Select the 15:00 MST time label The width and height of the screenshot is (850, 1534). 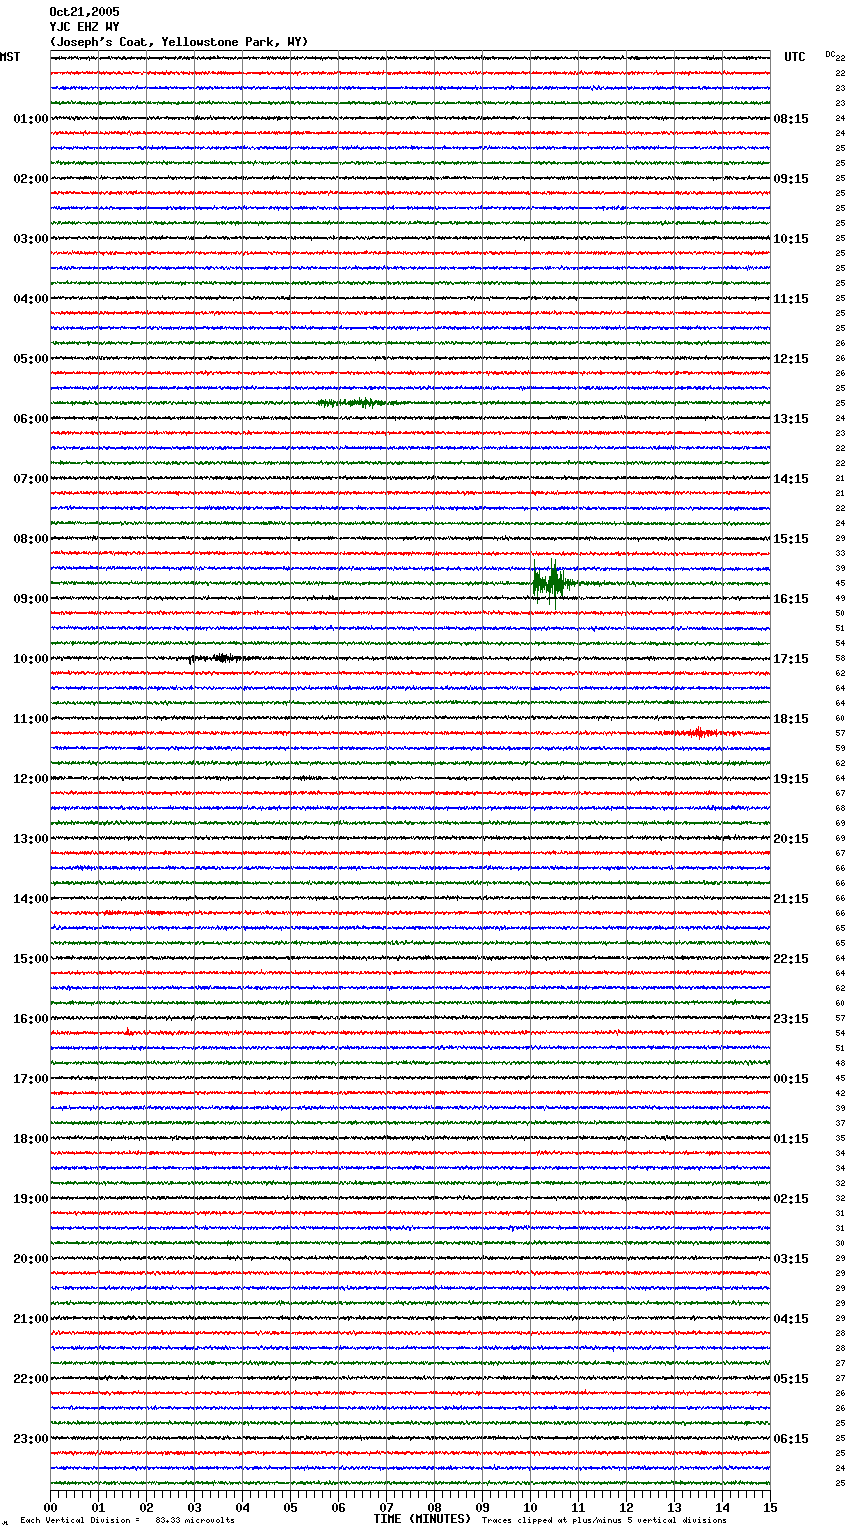pyautogui.click(x=30, y=959)
